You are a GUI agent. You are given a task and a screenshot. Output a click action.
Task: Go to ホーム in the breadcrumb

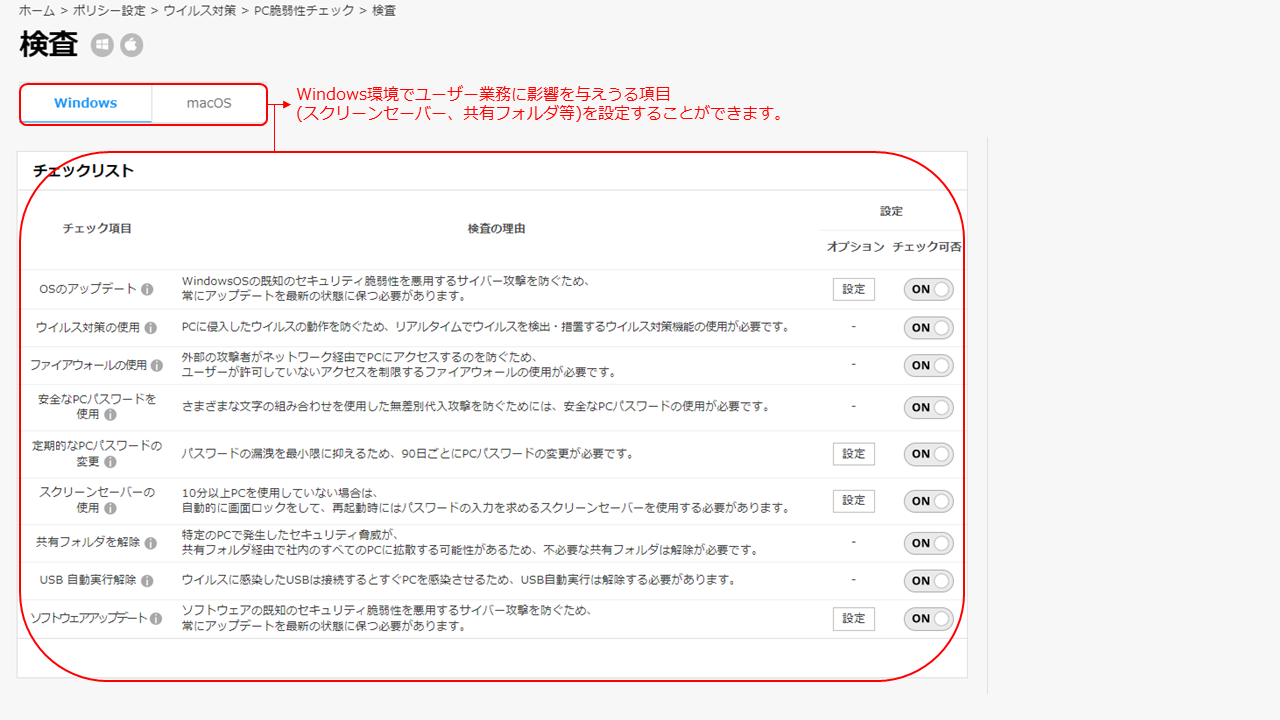36,11
